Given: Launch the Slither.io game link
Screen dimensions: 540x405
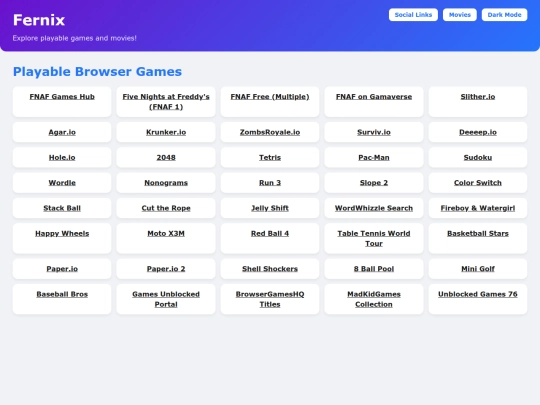Looking at the screenshot, I should click(x=478, y=97).
